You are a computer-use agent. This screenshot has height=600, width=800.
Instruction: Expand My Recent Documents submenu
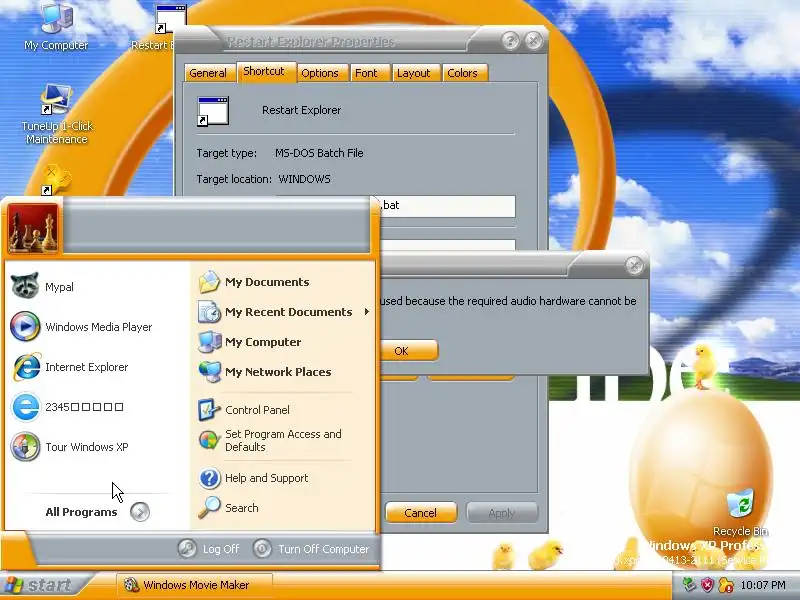point(284,312)
